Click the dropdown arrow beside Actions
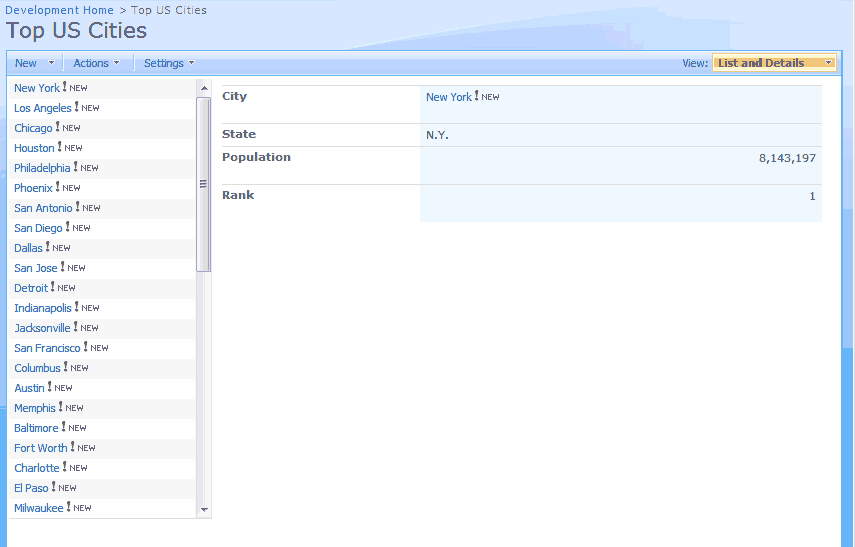Screen dimensions: 855x547 tap(116, 63)
